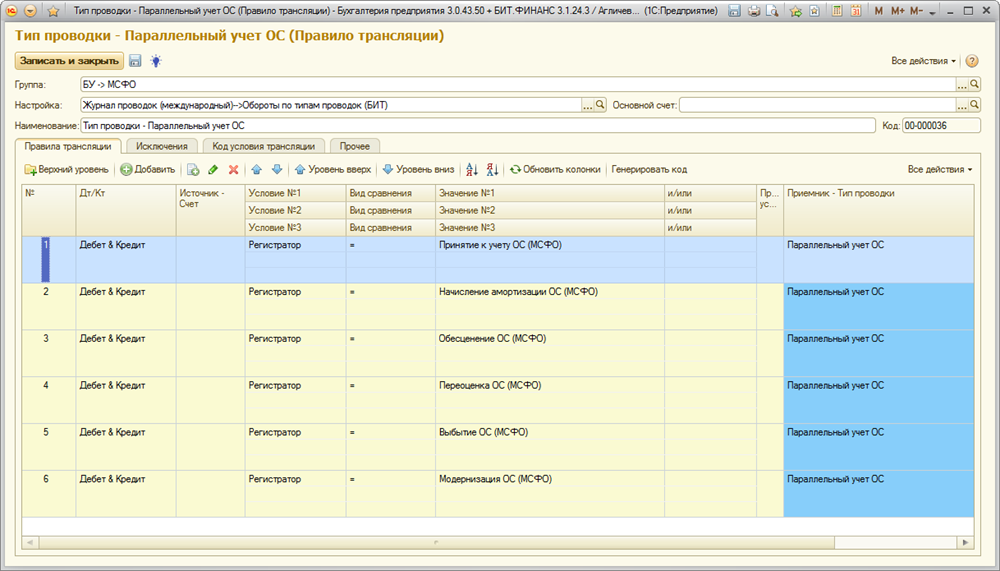Screen dimensions: 1000x571
Task: Click the green pencil edit row icon
Action: (x=213, y=170)
